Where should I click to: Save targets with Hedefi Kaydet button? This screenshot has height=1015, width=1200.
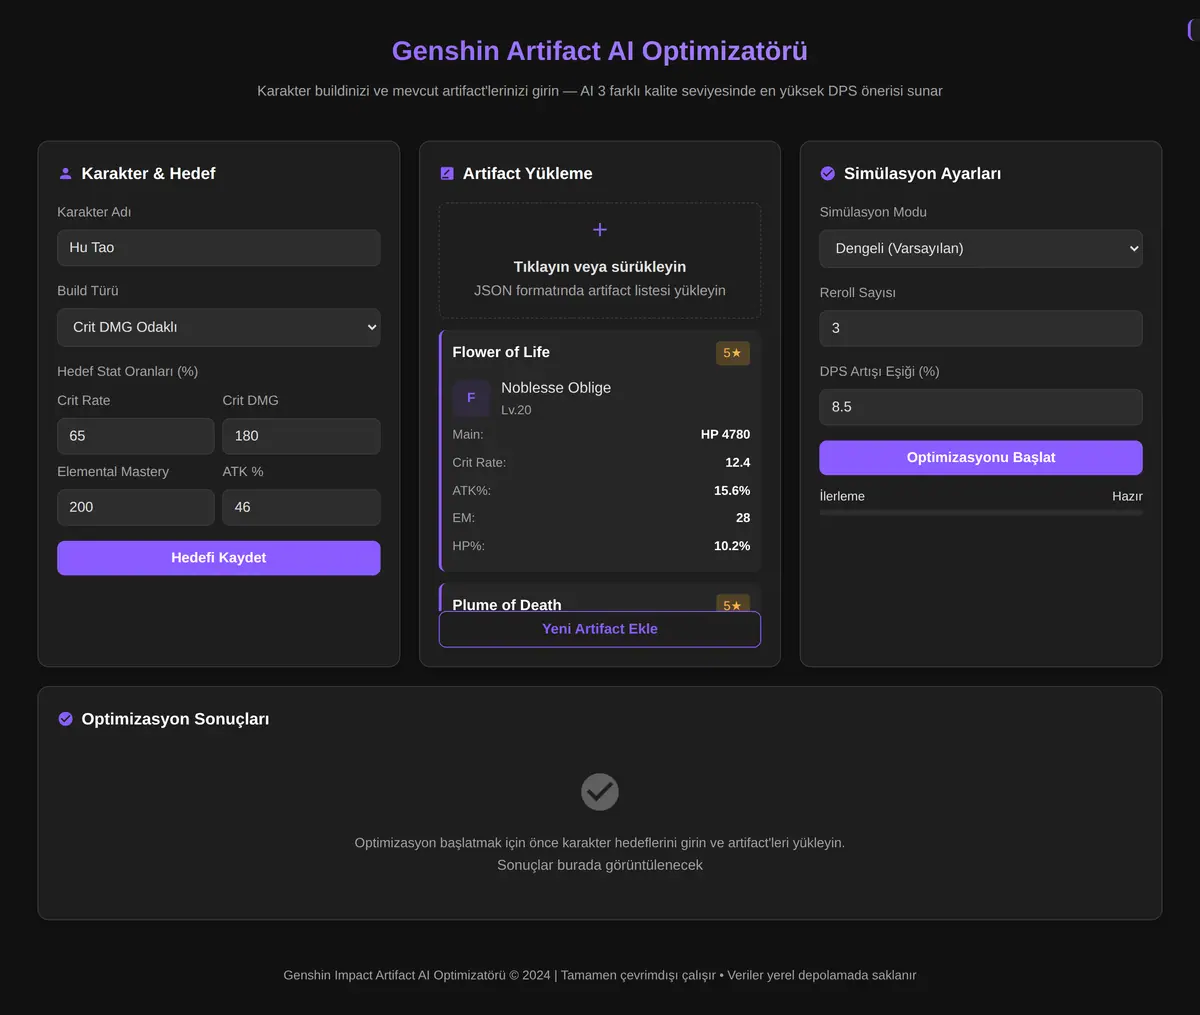coord(219,558)
